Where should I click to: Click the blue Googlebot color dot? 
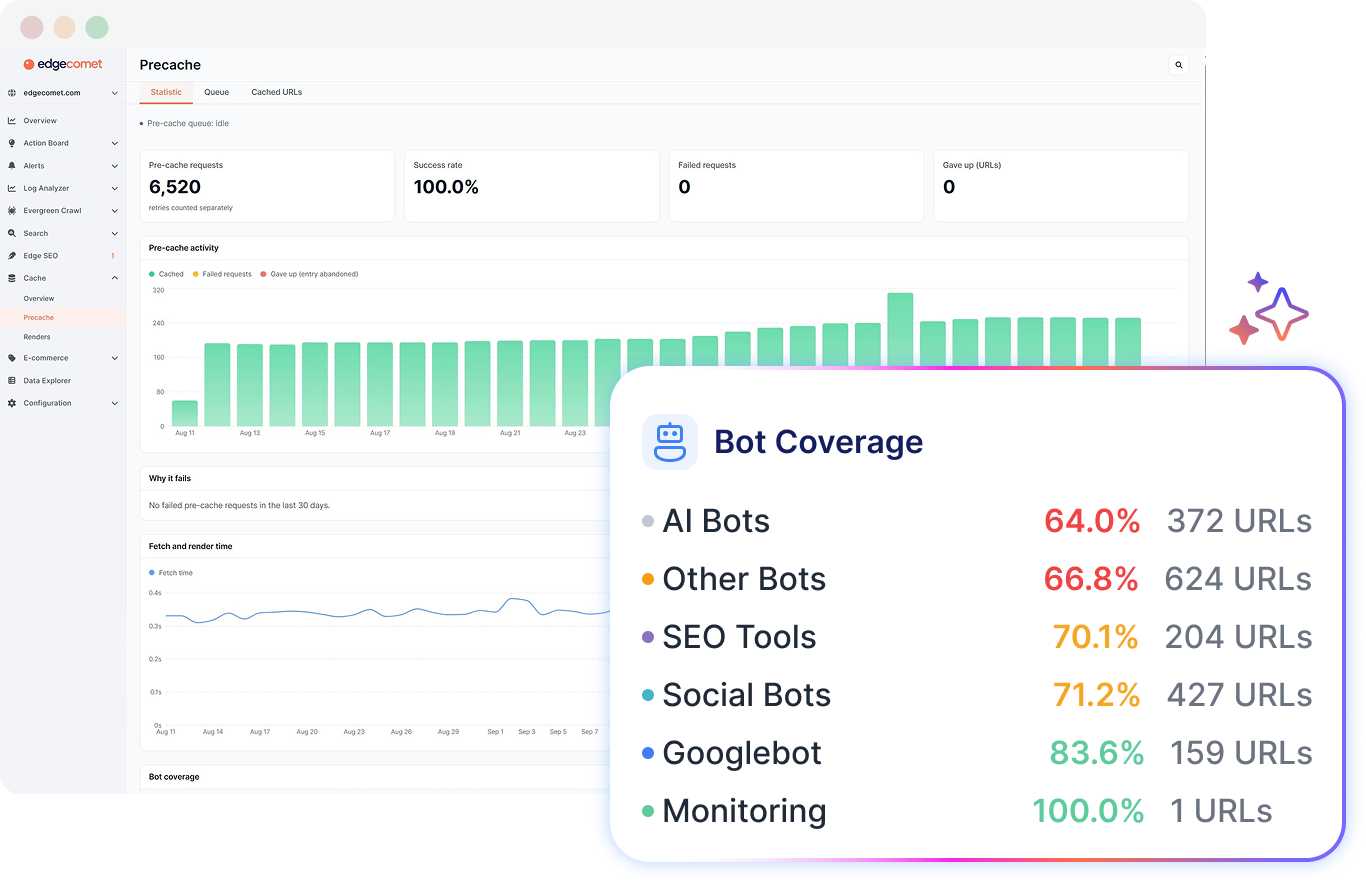pos(648,753)
